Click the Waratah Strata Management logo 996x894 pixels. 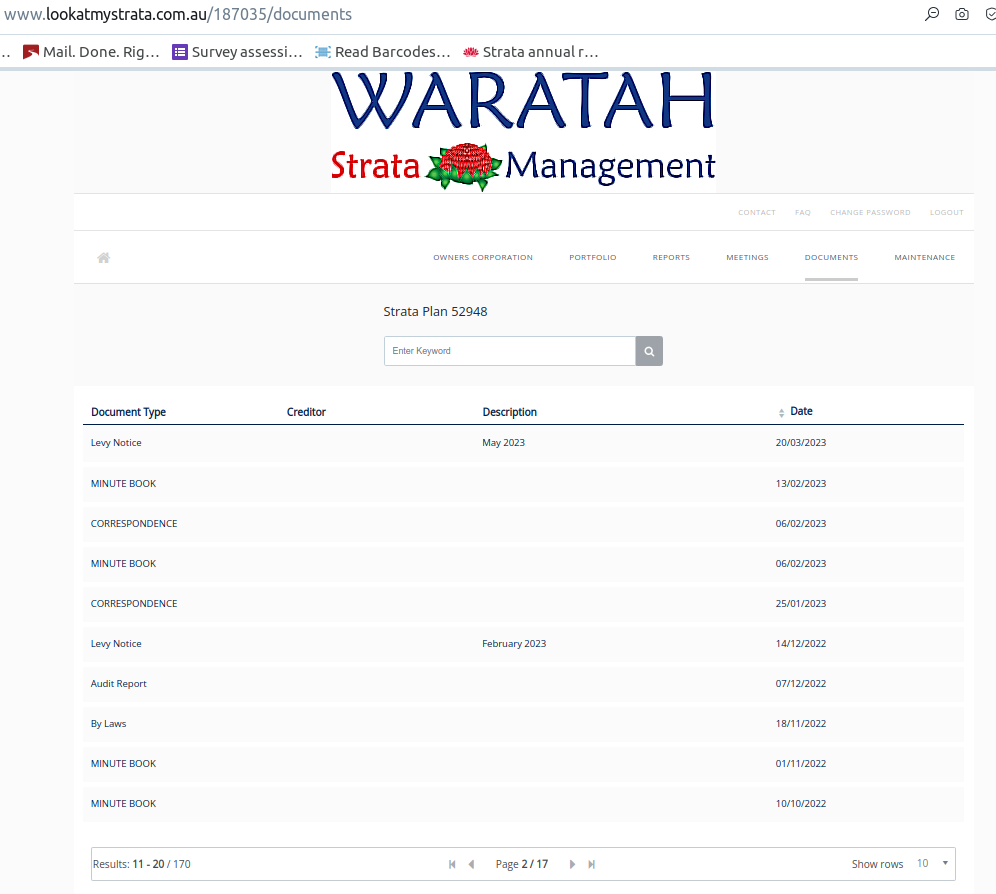pos(523,130)
